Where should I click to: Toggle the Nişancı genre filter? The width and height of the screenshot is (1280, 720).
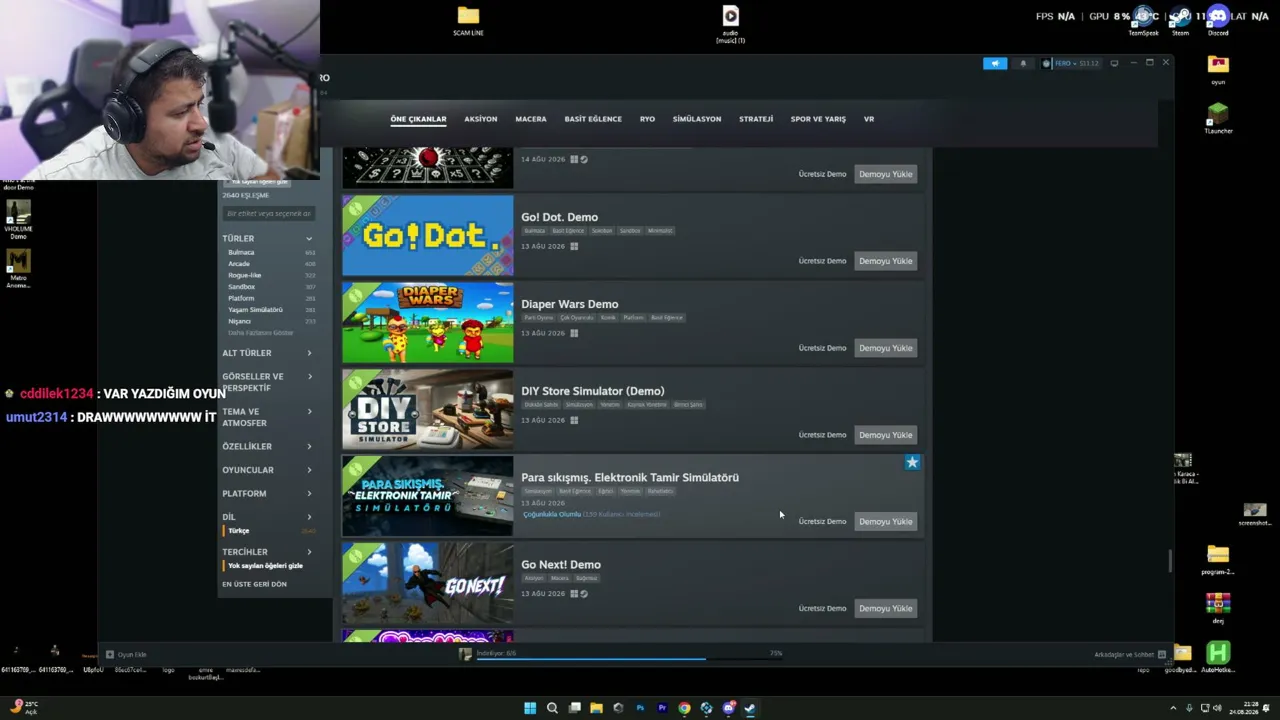tap(270, 322)
